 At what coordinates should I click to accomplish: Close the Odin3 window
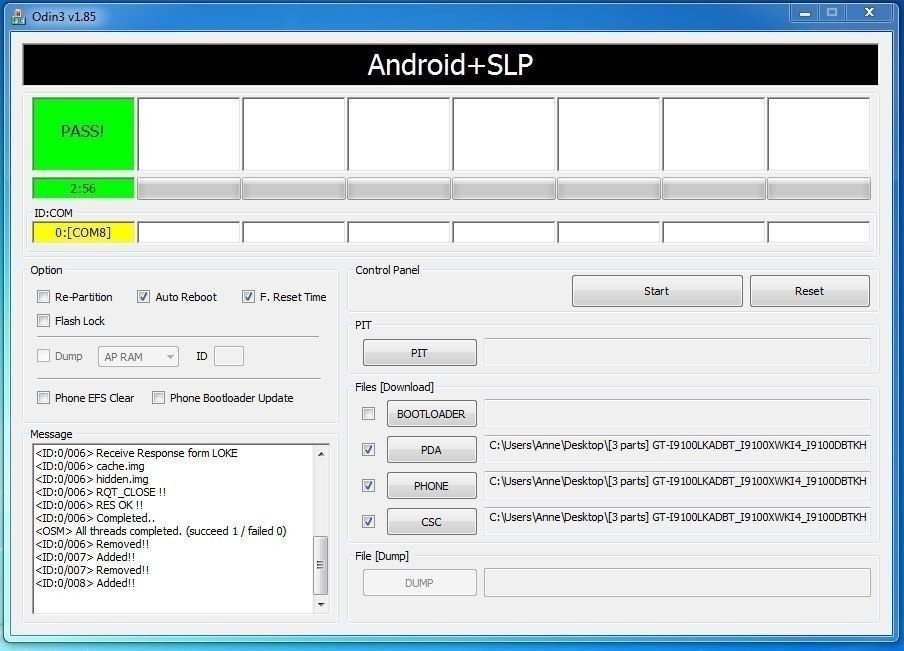pyautogui.click(x=869, y=13)
